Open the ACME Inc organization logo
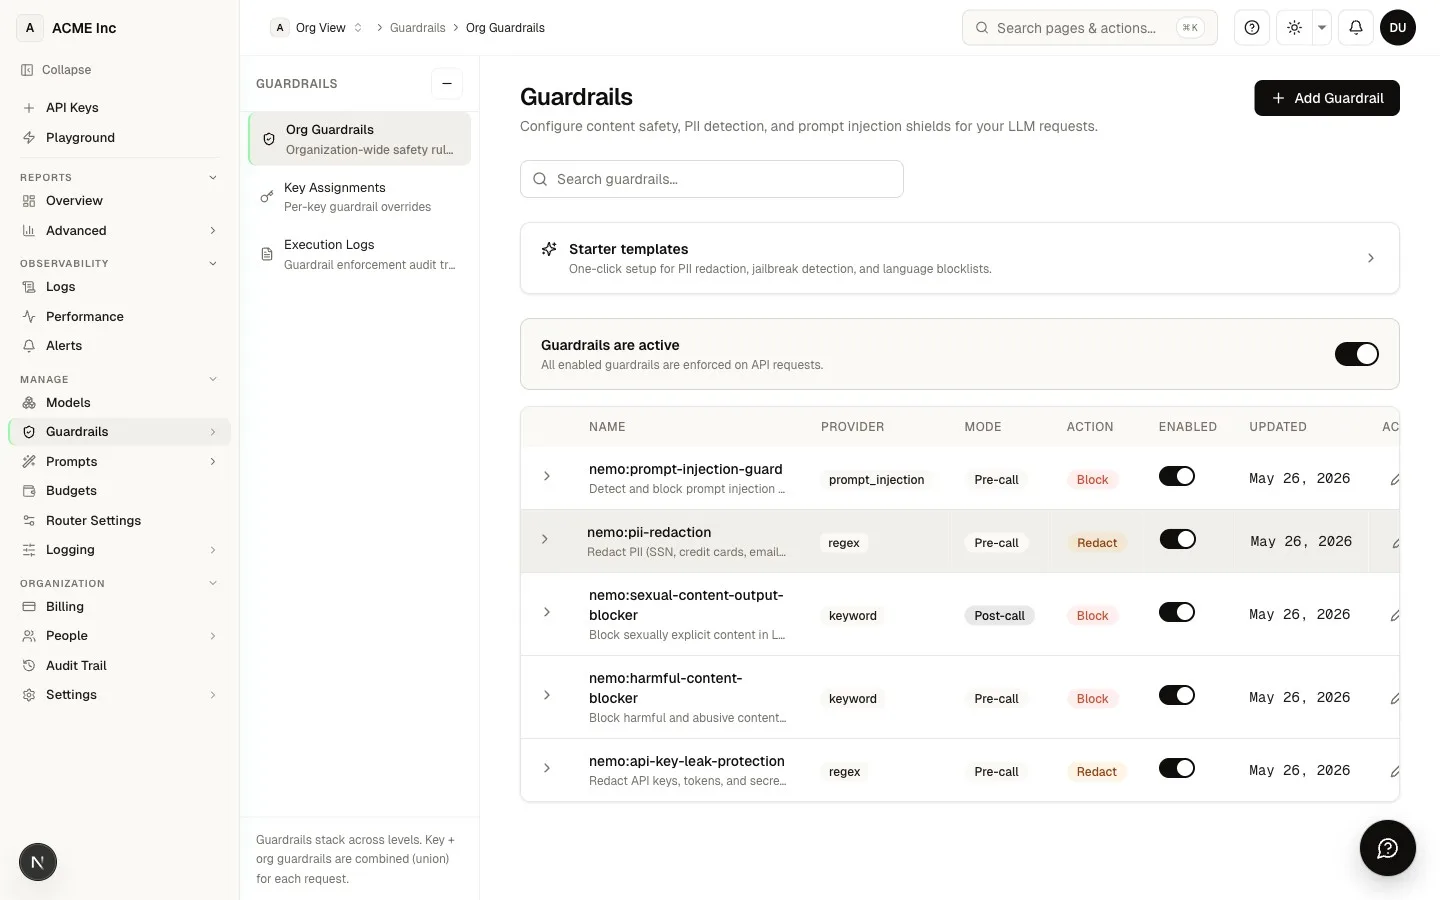 coord(30,28)
